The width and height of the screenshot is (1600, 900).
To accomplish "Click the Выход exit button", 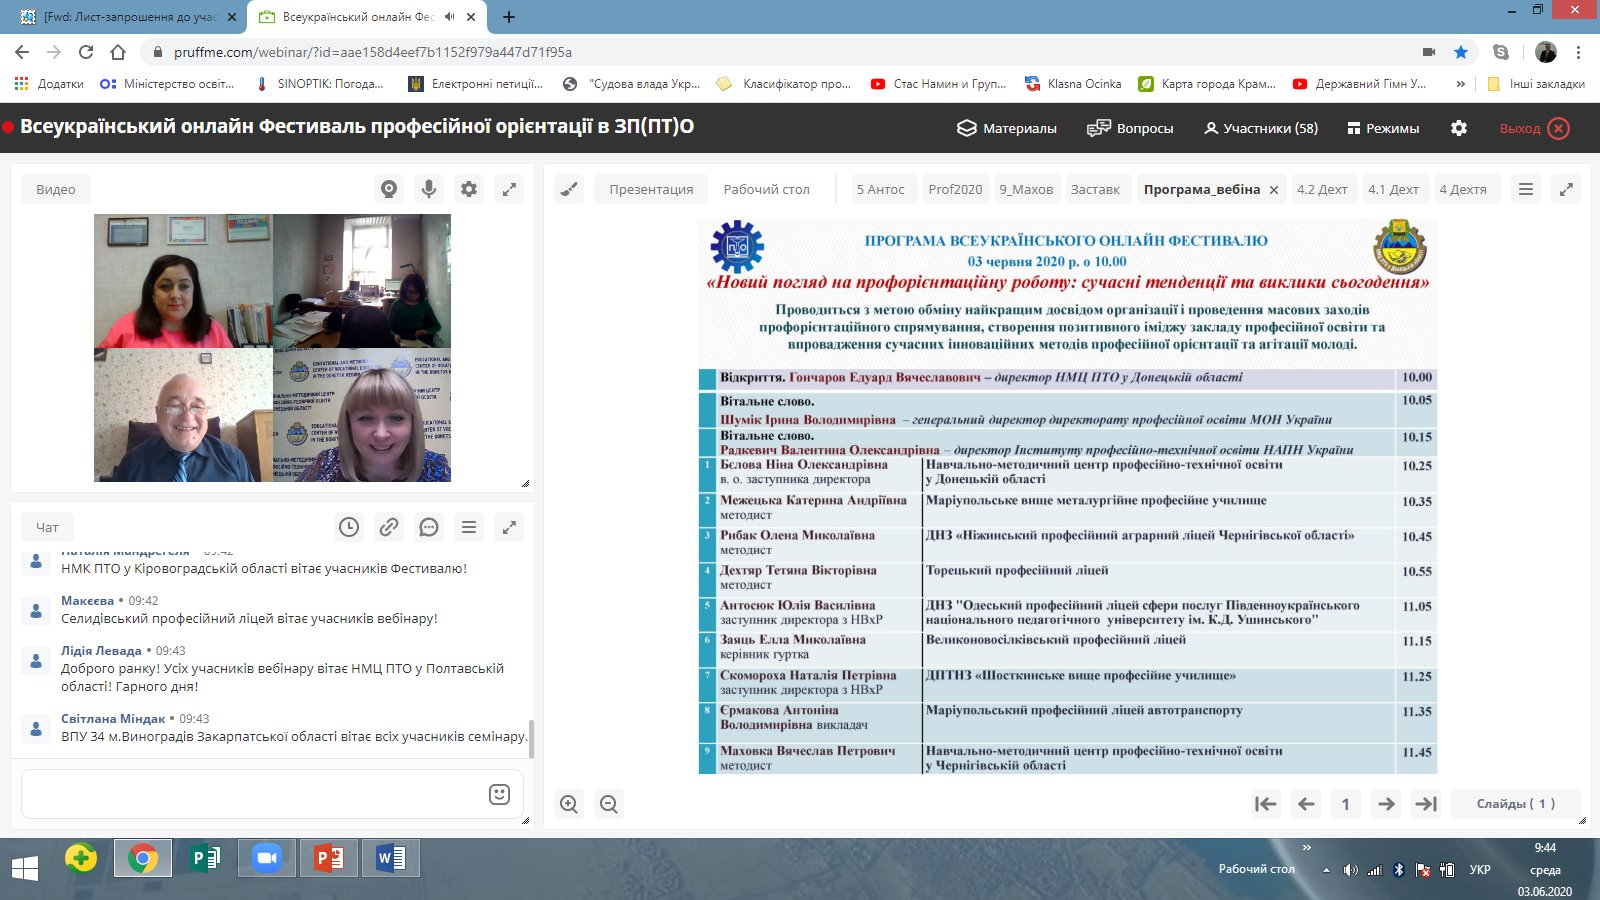I will [x=1534, y=128].
